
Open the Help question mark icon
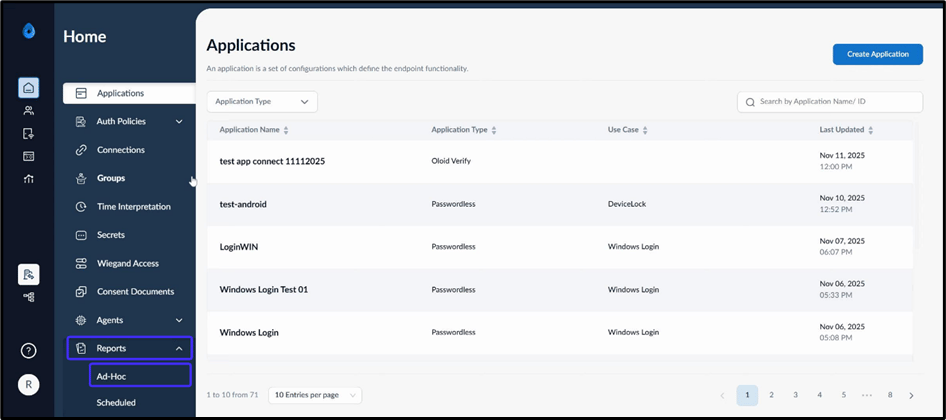coord(28,351)
